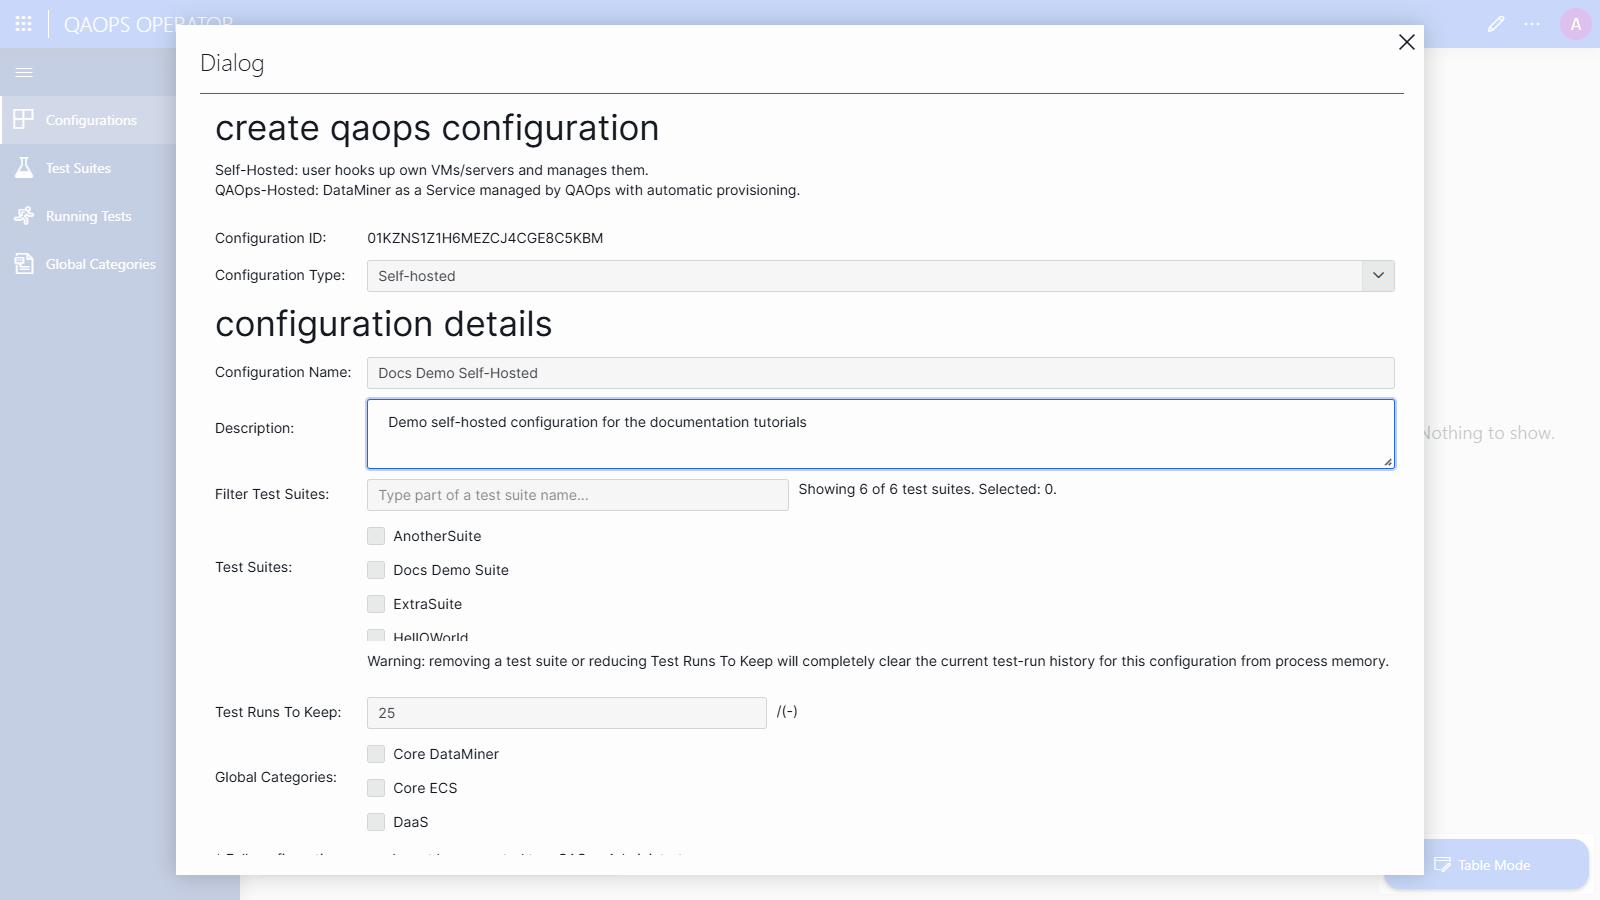
Task: Enable the Core ECS category
Action: pyautogui.click(x=376, y=788)
